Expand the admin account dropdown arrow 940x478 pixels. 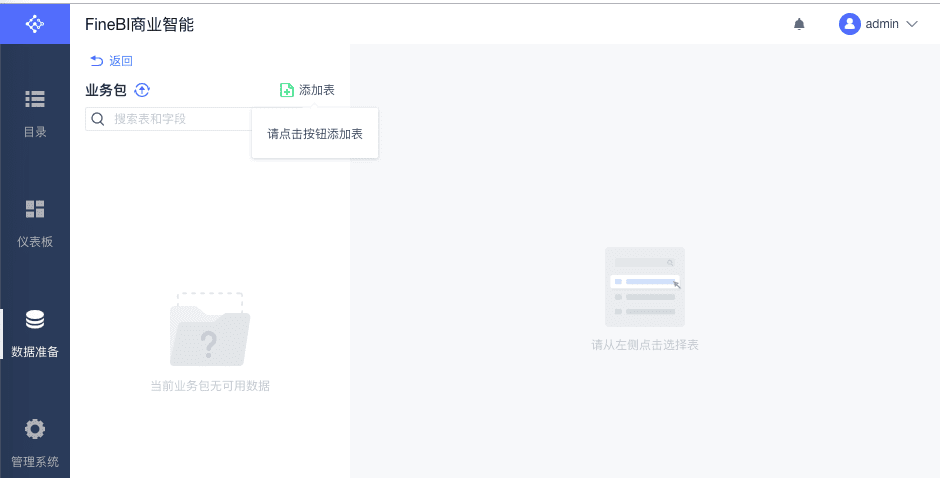(912, 24)
